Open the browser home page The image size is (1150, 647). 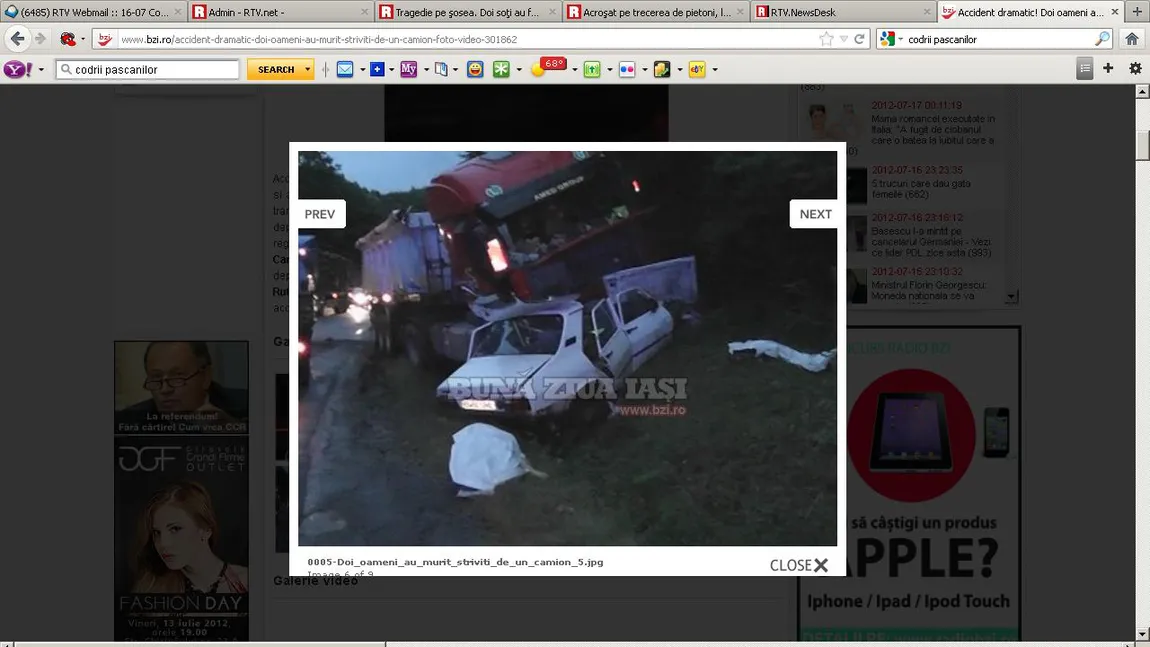[x=1132, y=39]
